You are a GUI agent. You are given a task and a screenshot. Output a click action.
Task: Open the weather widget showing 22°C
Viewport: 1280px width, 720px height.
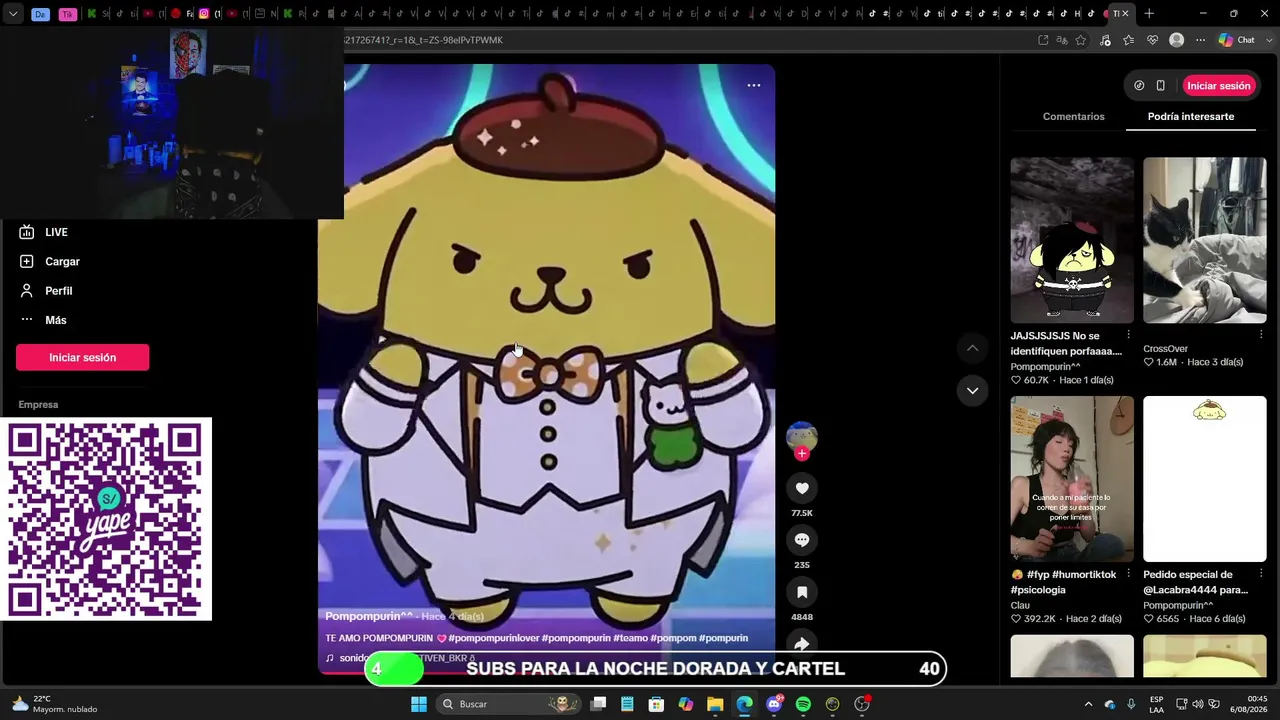[55, 704]
